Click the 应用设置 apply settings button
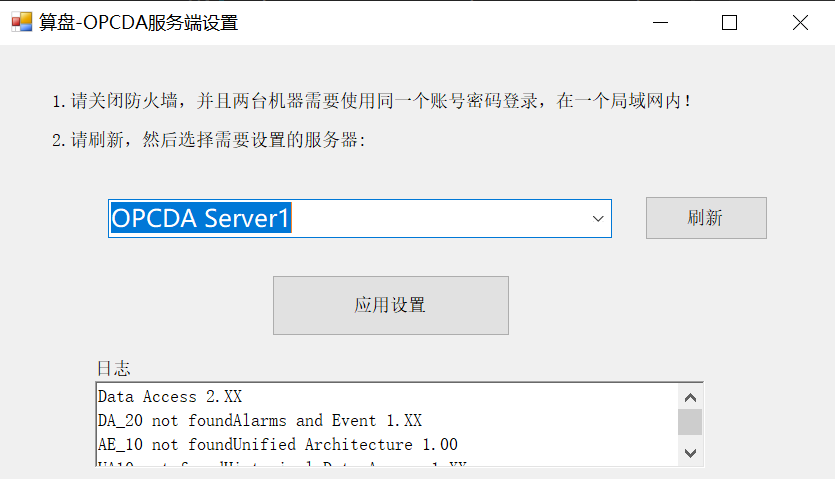The image size is (835, 479). pyautogui.click(x=390, y=305)
